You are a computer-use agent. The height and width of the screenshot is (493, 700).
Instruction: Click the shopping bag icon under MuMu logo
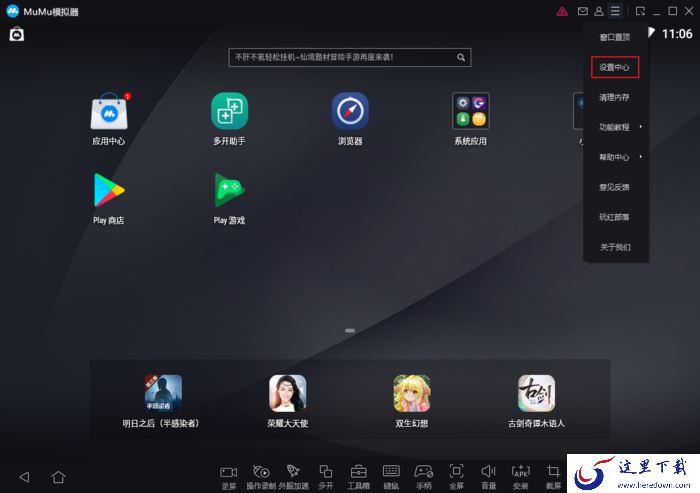(17, 34)
